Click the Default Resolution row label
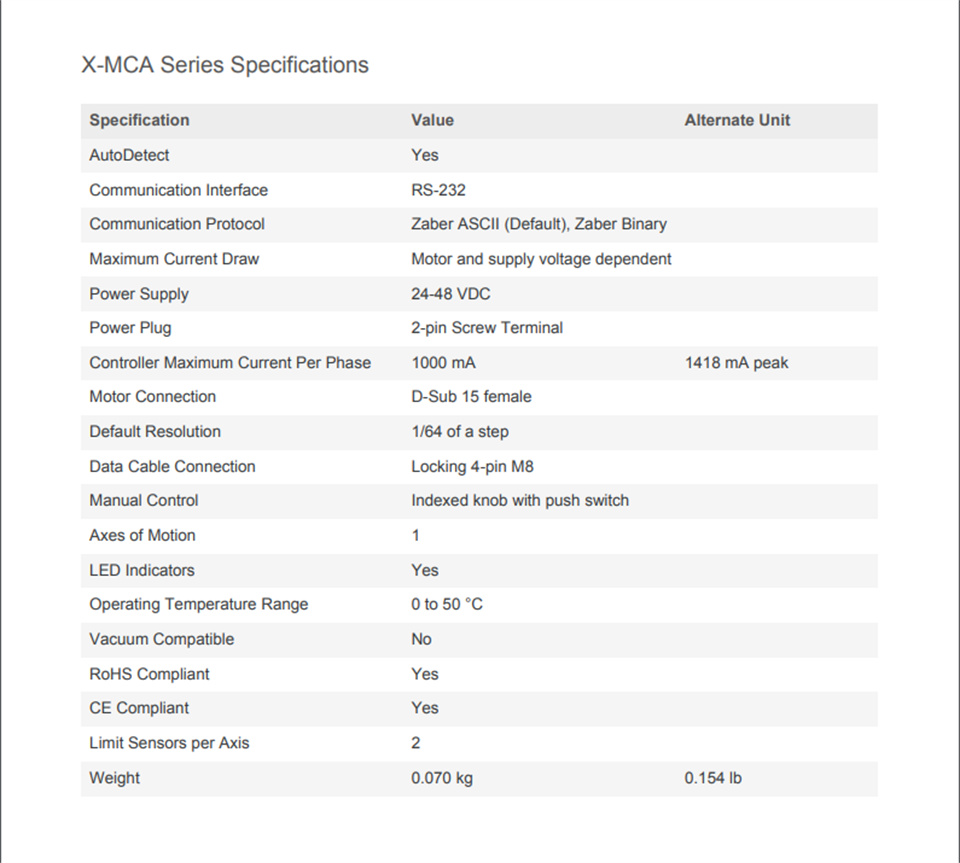Image resolution: width=960 pixels, height=863 pixels. [155, 432]
